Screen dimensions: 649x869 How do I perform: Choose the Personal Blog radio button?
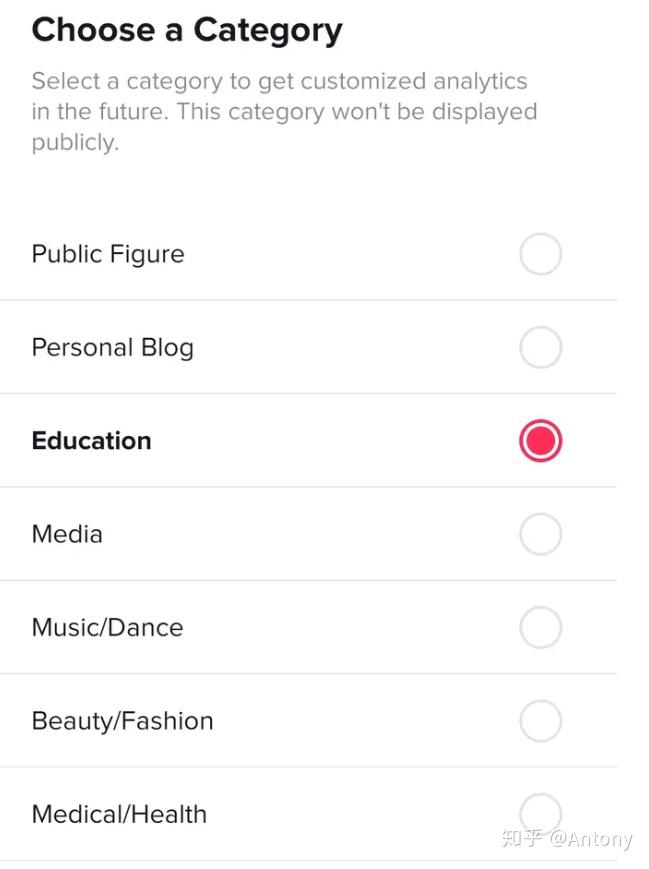click(x=540, y=347)
